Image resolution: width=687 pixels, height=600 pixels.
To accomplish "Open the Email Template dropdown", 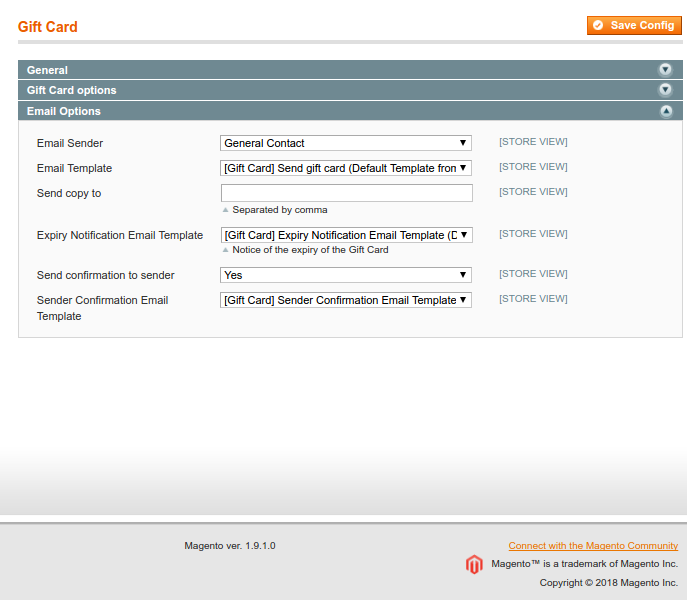I will tap(345, 168).
